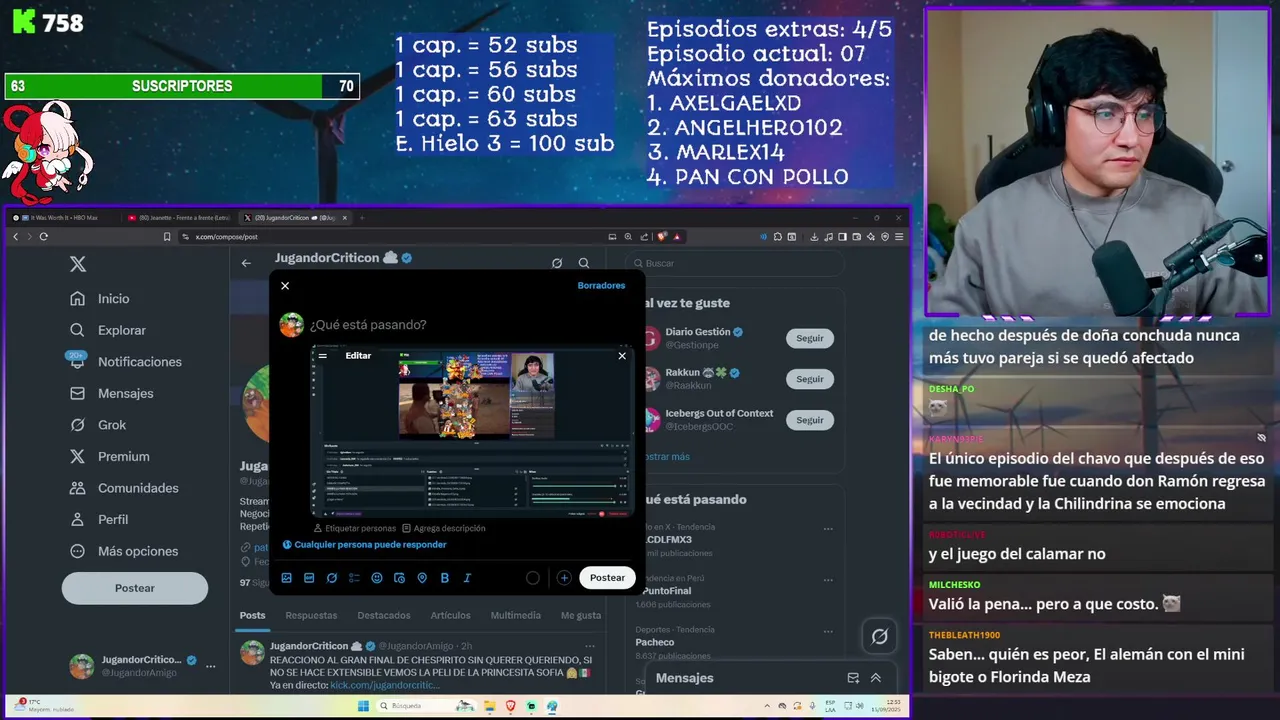1280x720 pixels.
Task: Open emoji picker in compose toolbar
Action: click(377, 578)
